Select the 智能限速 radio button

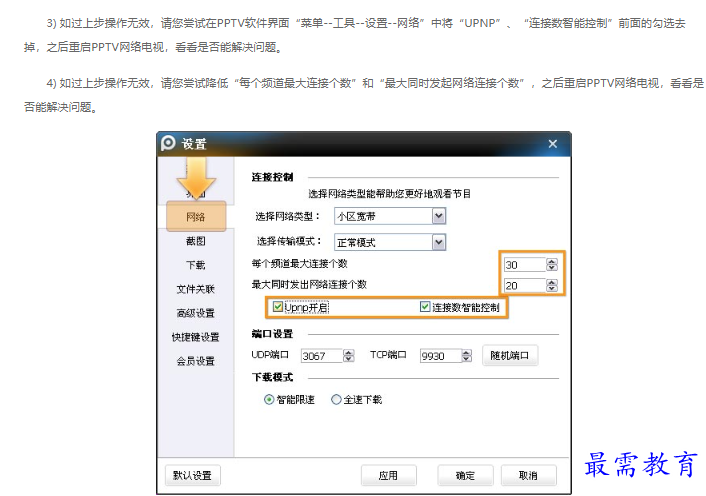pyautogui.click(x=269, y=400)
